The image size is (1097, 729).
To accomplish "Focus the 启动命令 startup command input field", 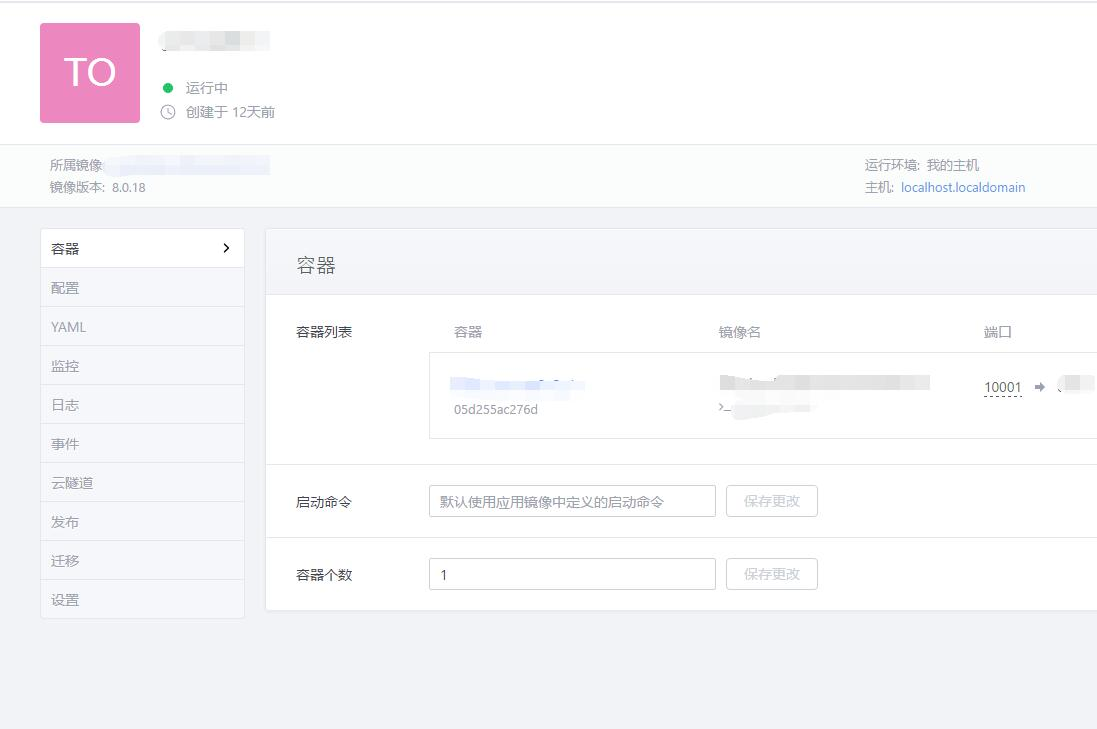I will (x=572, y=501).
